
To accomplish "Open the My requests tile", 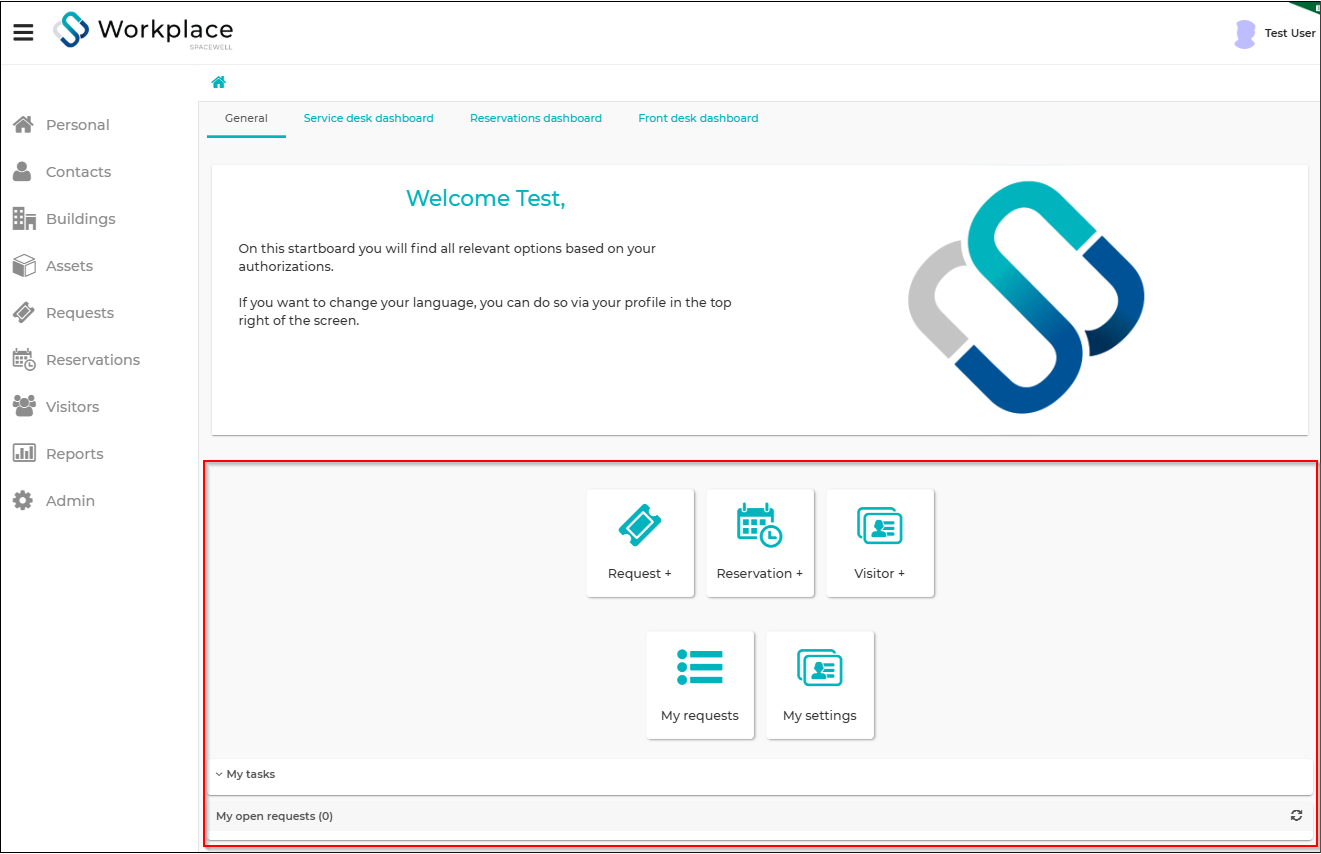I will tap(700, 685).
